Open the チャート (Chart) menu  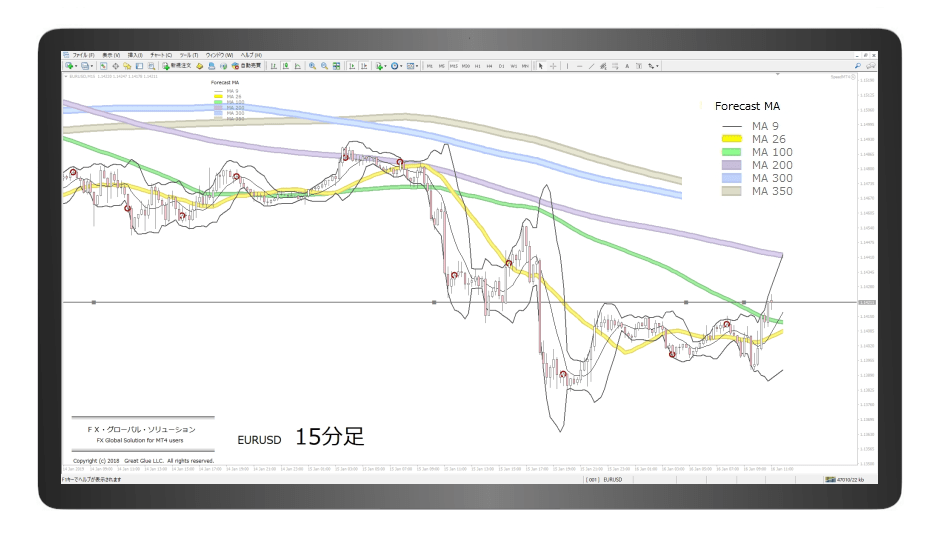tap(161, 55)
